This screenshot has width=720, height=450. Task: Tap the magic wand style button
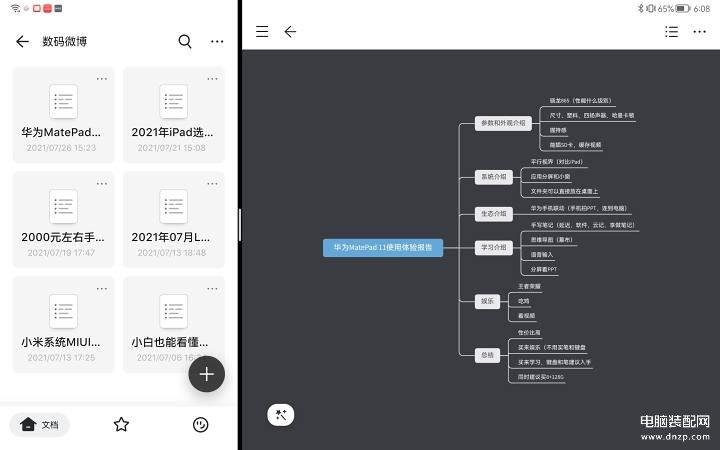[281, 415]
